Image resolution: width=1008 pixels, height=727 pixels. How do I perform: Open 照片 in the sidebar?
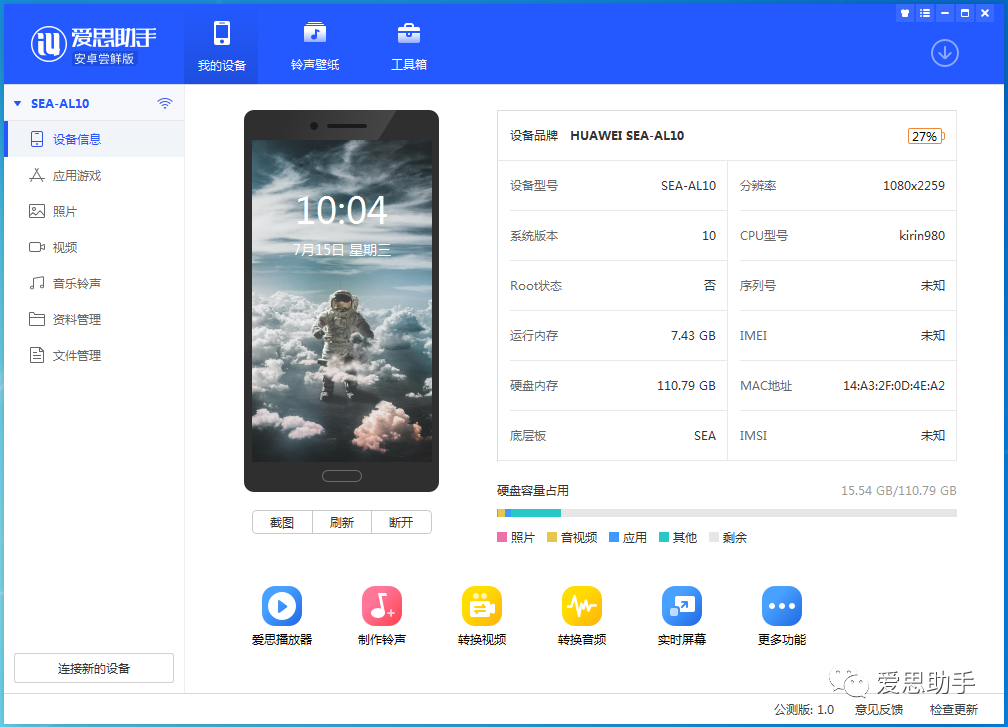click(94, 211)
